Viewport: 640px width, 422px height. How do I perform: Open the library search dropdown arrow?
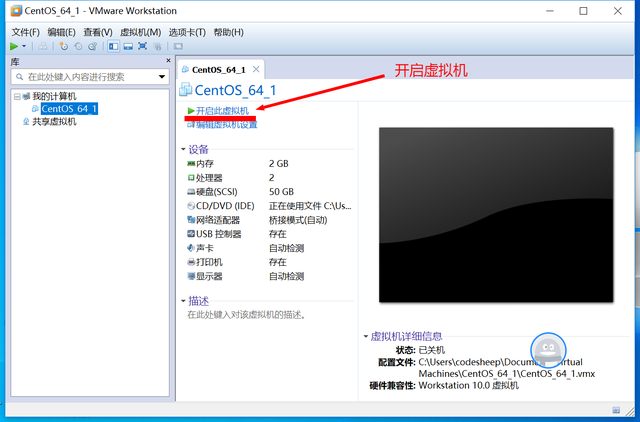tap(162, 77)
